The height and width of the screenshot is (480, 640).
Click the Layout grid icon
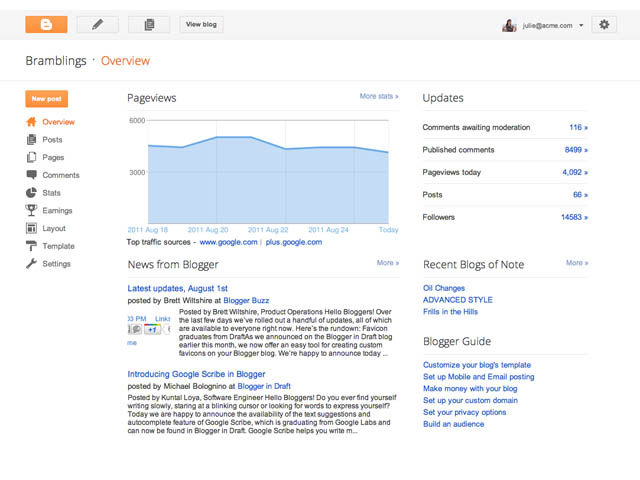click(31, 228)
